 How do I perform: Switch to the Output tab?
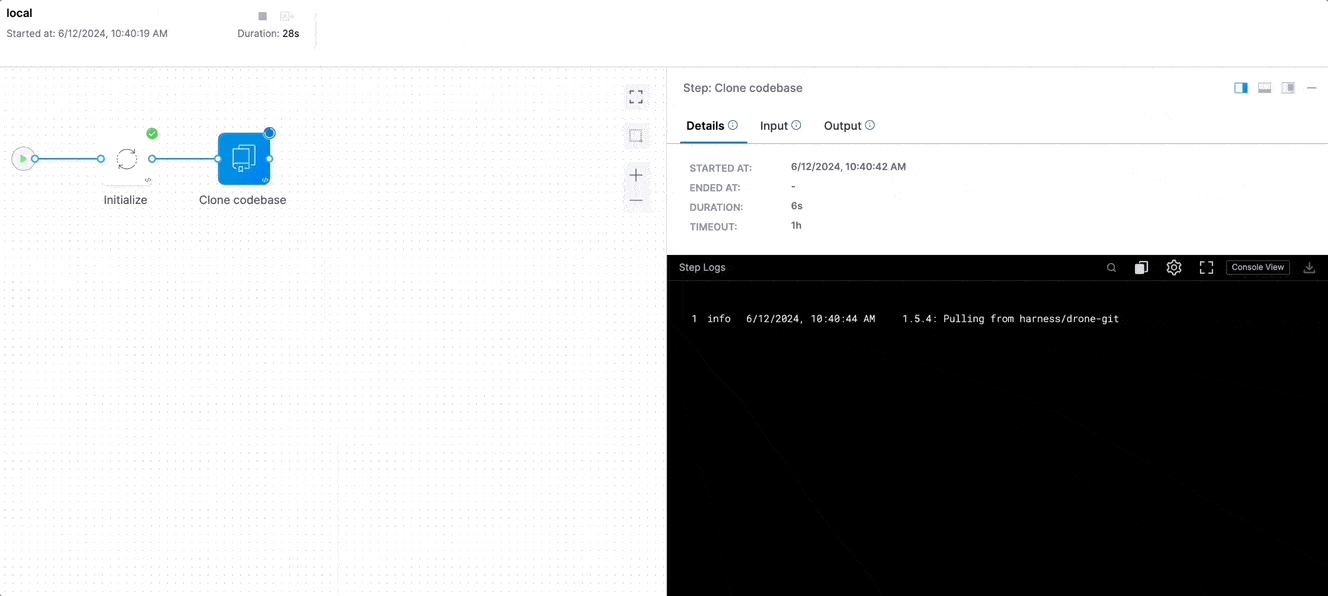tap(843, 125)
